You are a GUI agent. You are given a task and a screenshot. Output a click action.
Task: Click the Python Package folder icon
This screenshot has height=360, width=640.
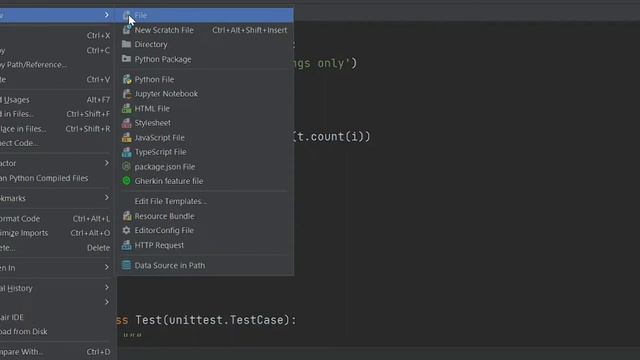point(127,59)
